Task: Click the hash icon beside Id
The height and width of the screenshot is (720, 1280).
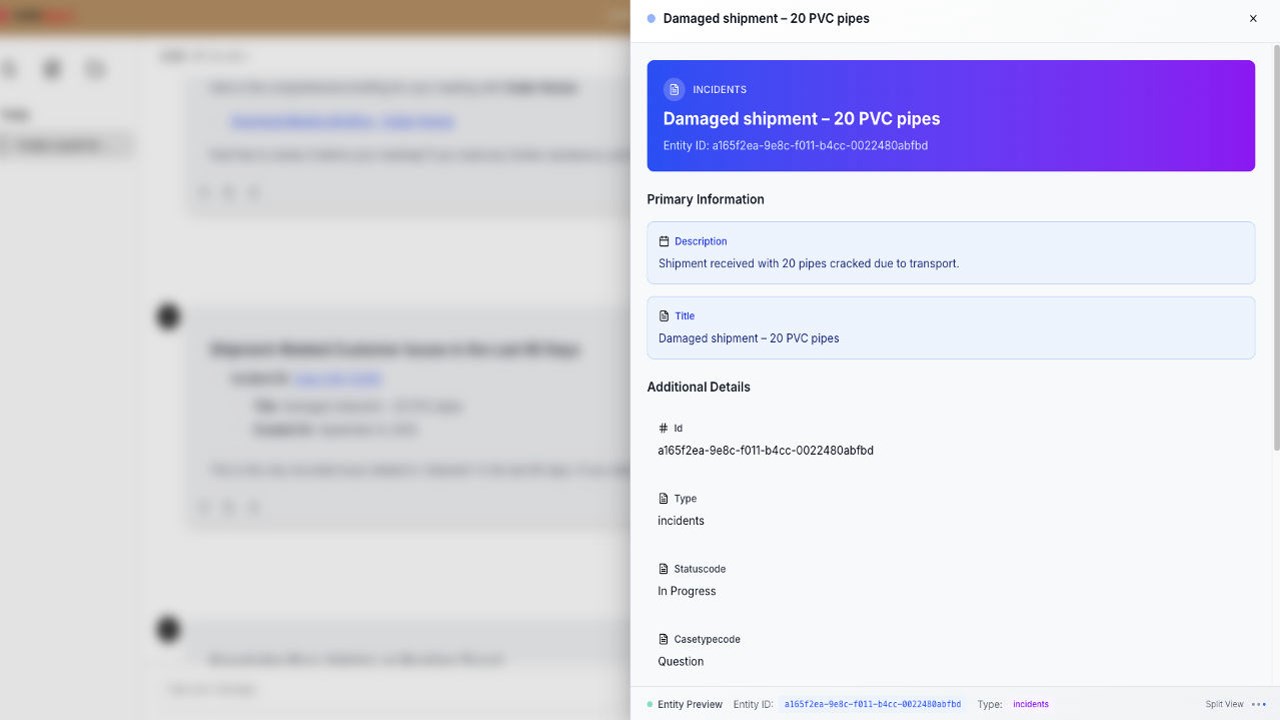Action: coord(663,428)
